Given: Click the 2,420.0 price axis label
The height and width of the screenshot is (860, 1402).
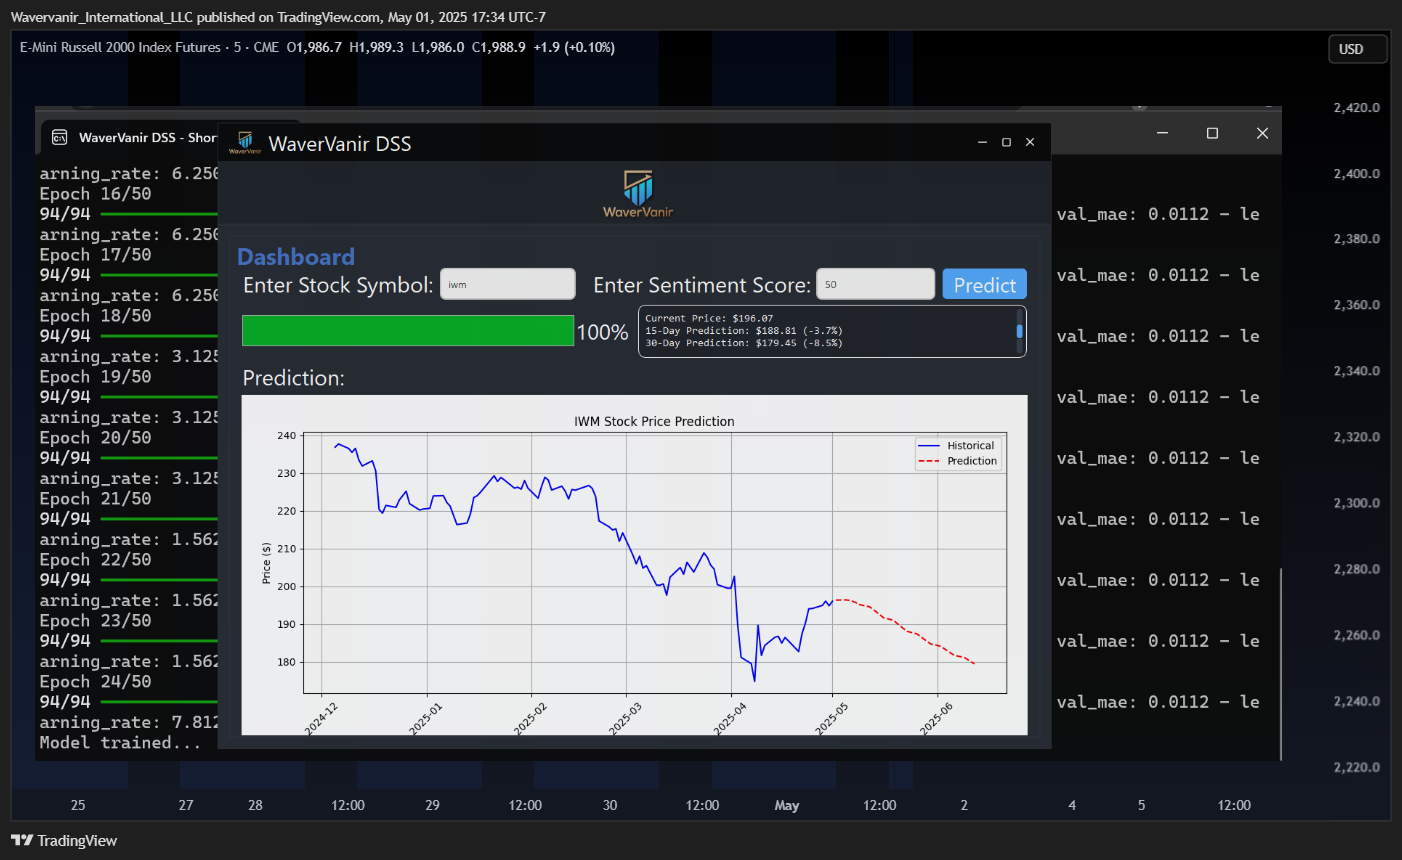Looking at the screenshot, I should pos(1357,107).
